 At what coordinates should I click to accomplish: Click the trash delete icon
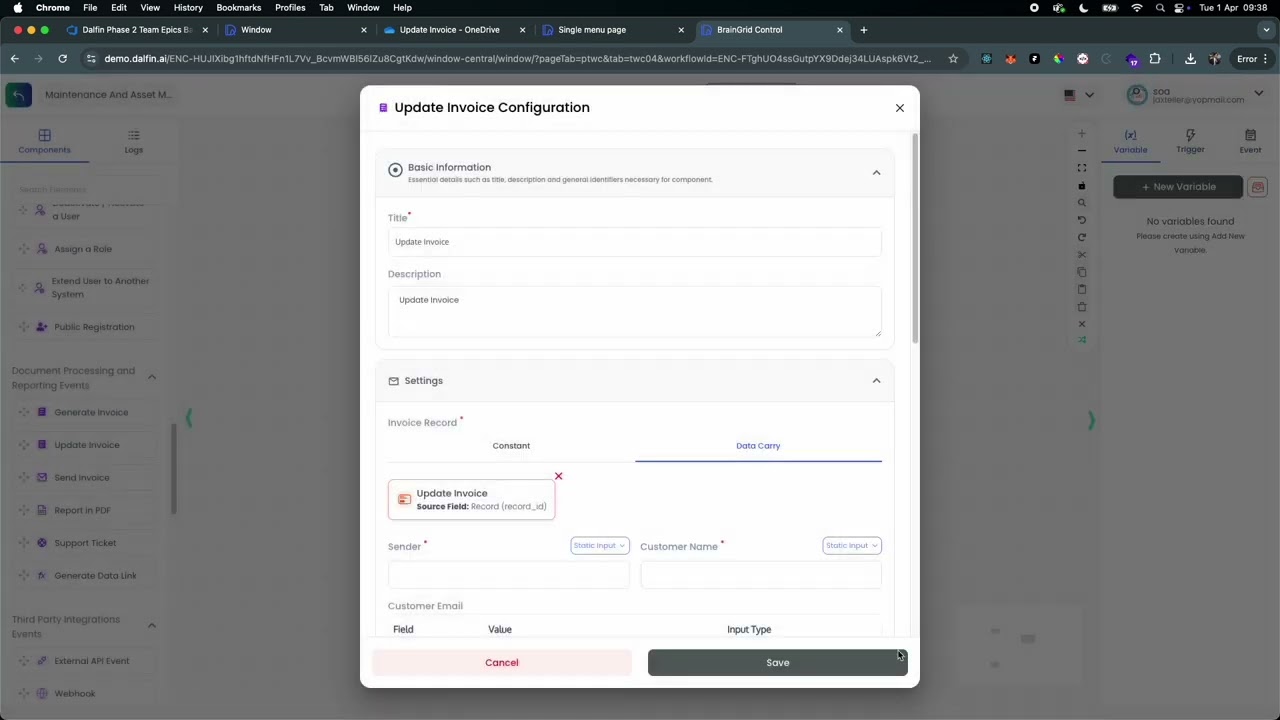point(1081,307)
